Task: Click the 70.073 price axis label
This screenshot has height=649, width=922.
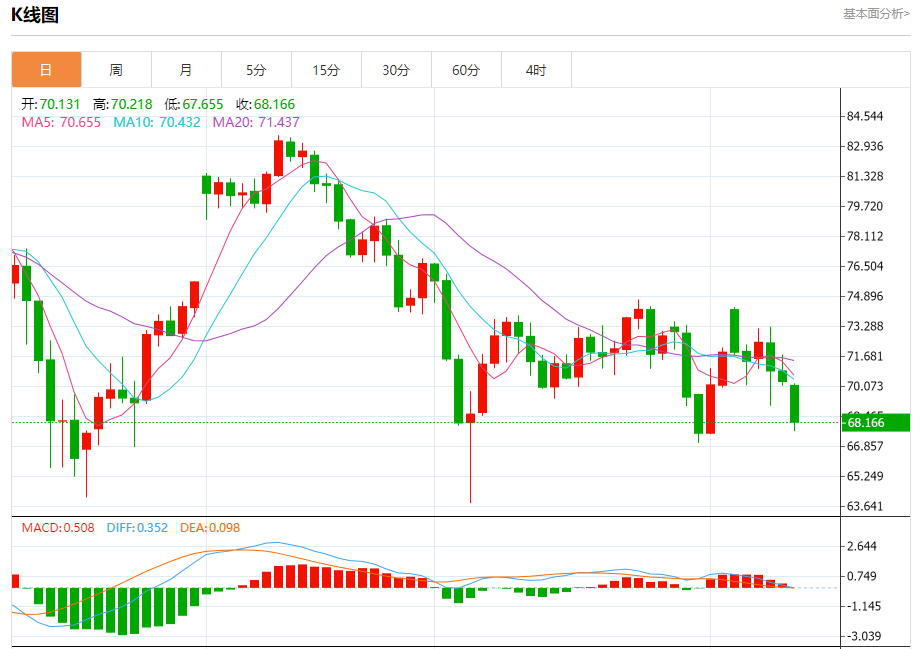Action: (865, 386)
